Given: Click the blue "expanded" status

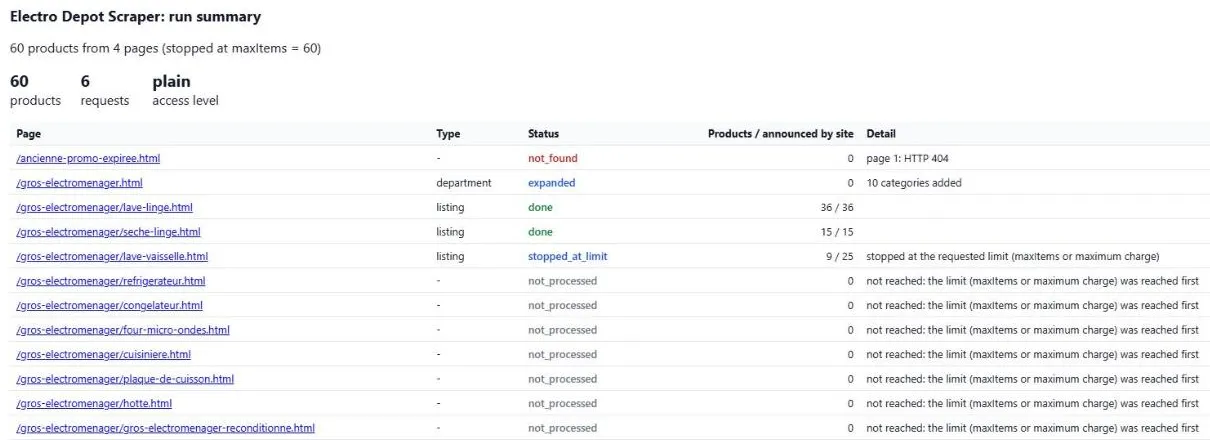Looking at the screenshot, I should 552,183.
